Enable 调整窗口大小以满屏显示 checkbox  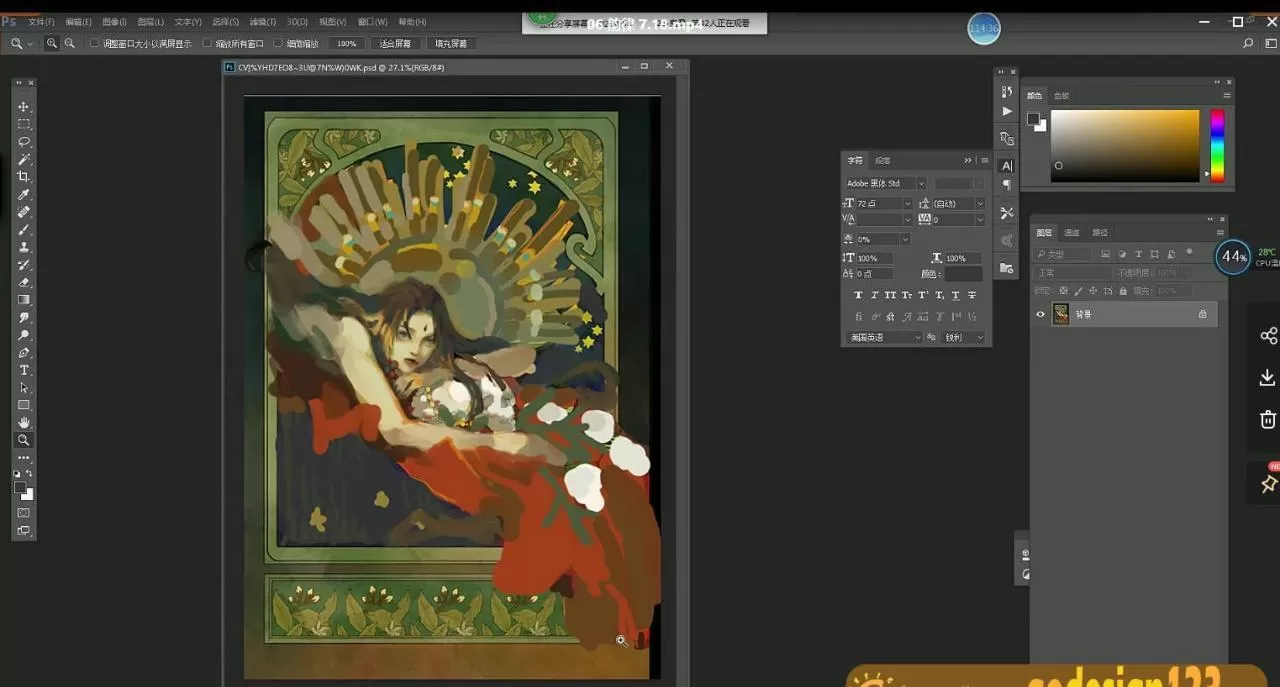(95, 44)
